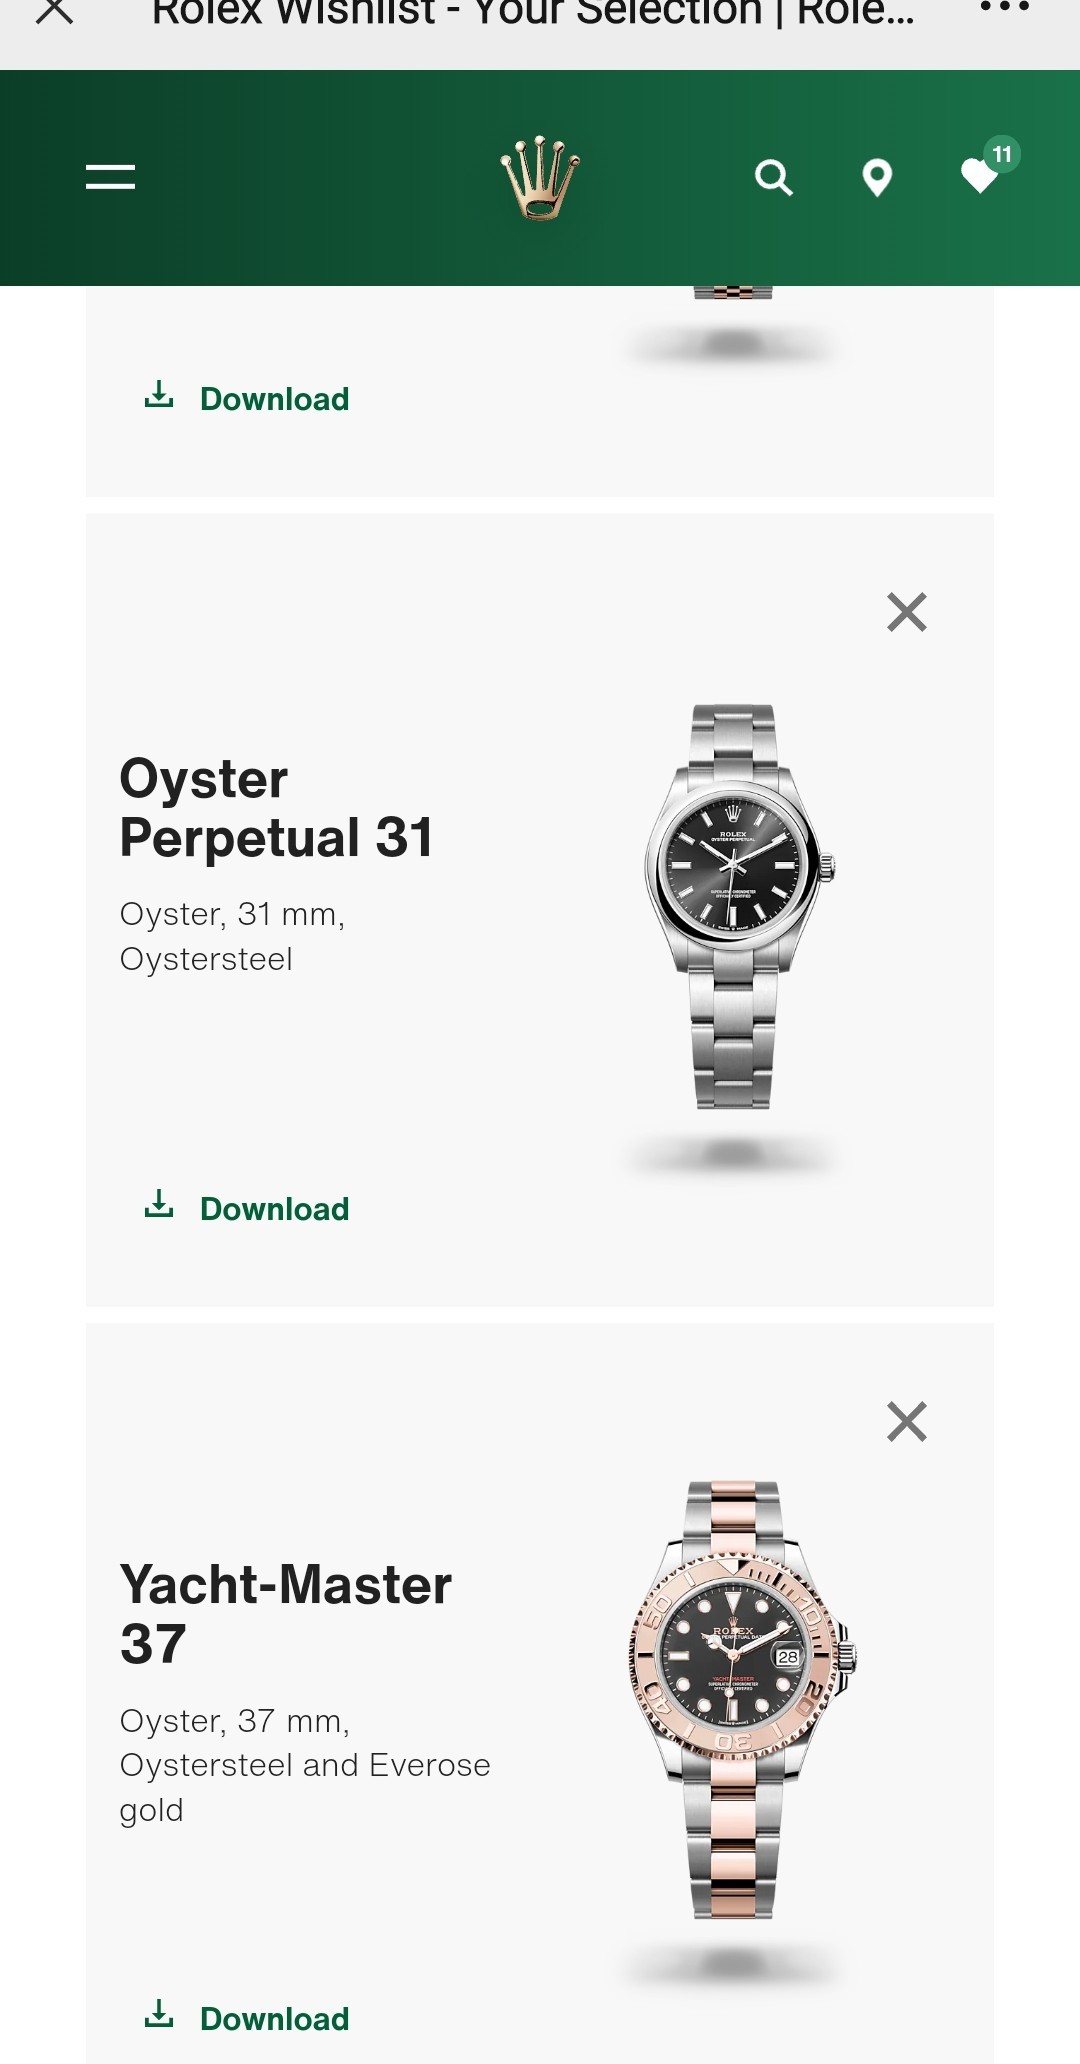Tap the Oyster Perpetual 31 watch image
The image size is (1080, 2064).
pyautogui.click(x=735, y=906)
